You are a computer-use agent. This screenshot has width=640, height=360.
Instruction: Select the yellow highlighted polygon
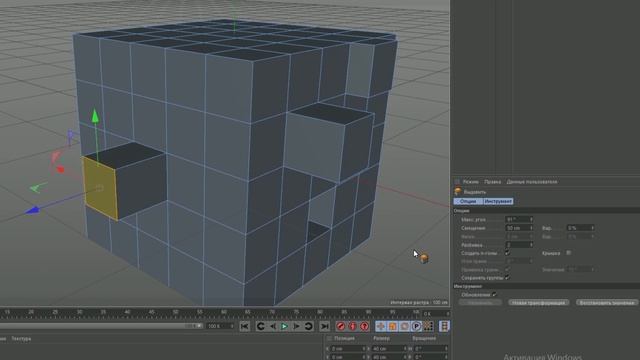pyautogui.click(x=100, y=188)
